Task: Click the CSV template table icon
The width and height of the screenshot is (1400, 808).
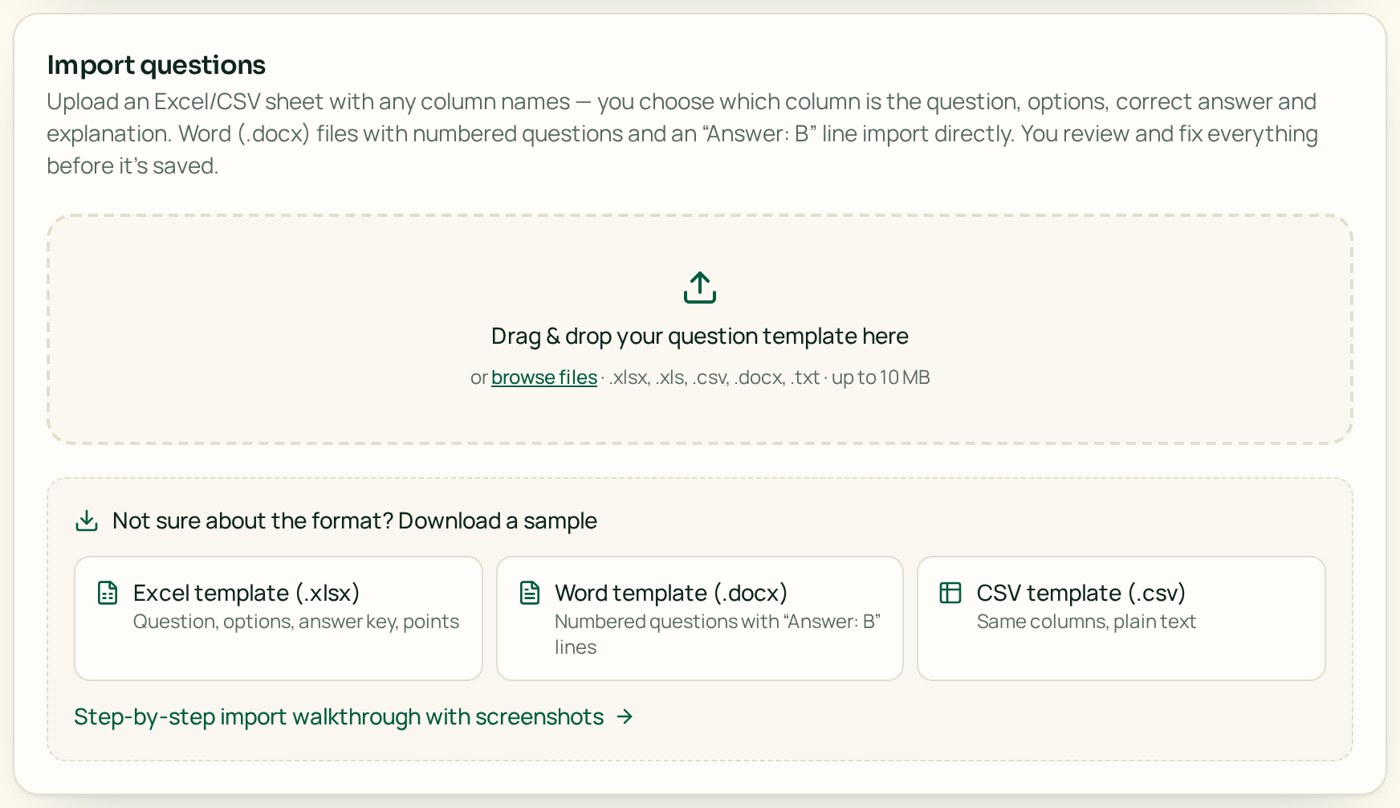Action: 950,593
